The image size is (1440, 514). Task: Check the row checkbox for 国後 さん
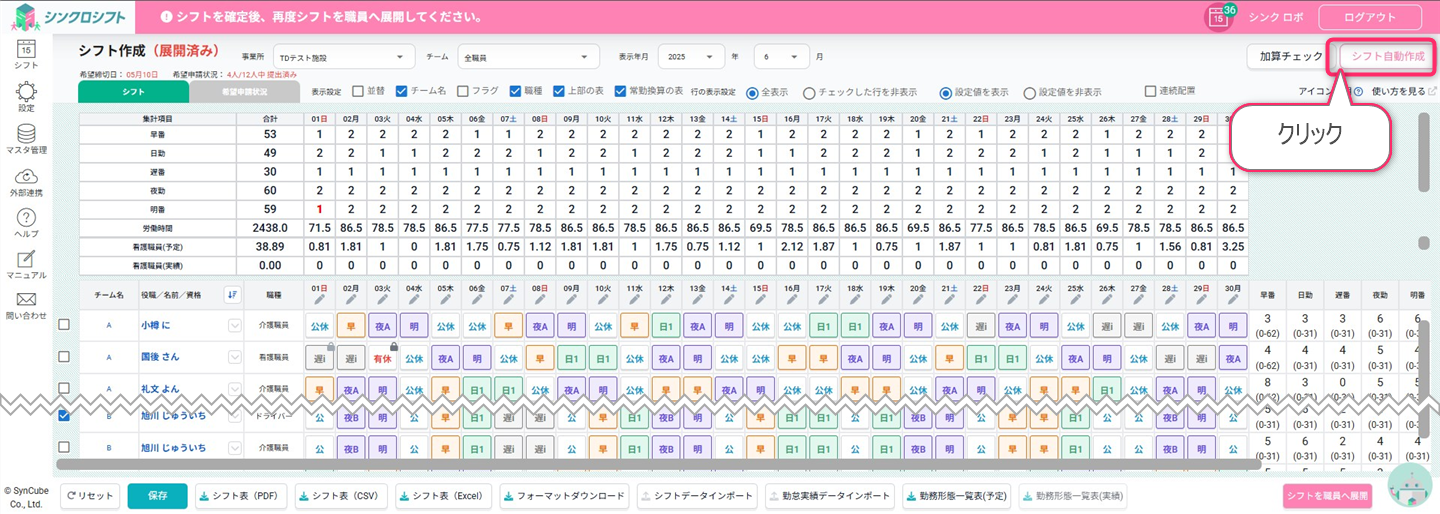pos(64,356)
